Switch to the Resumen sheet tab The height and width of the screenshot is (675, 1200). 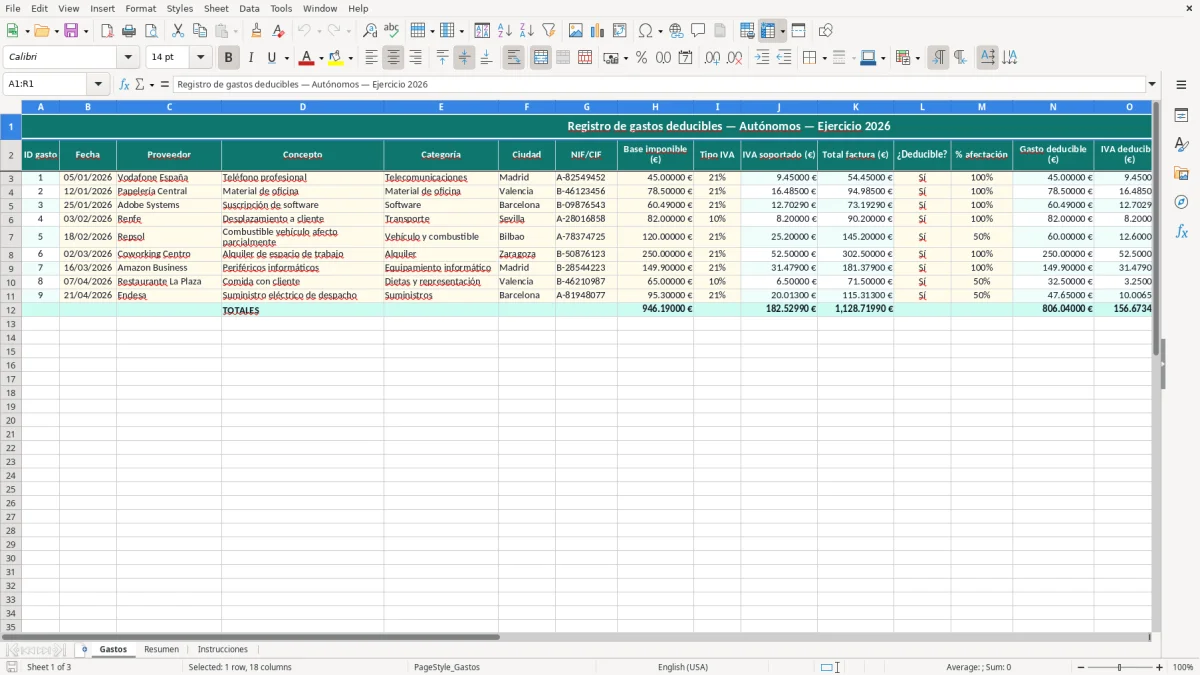pyautogui.click(x=161, y=649)
